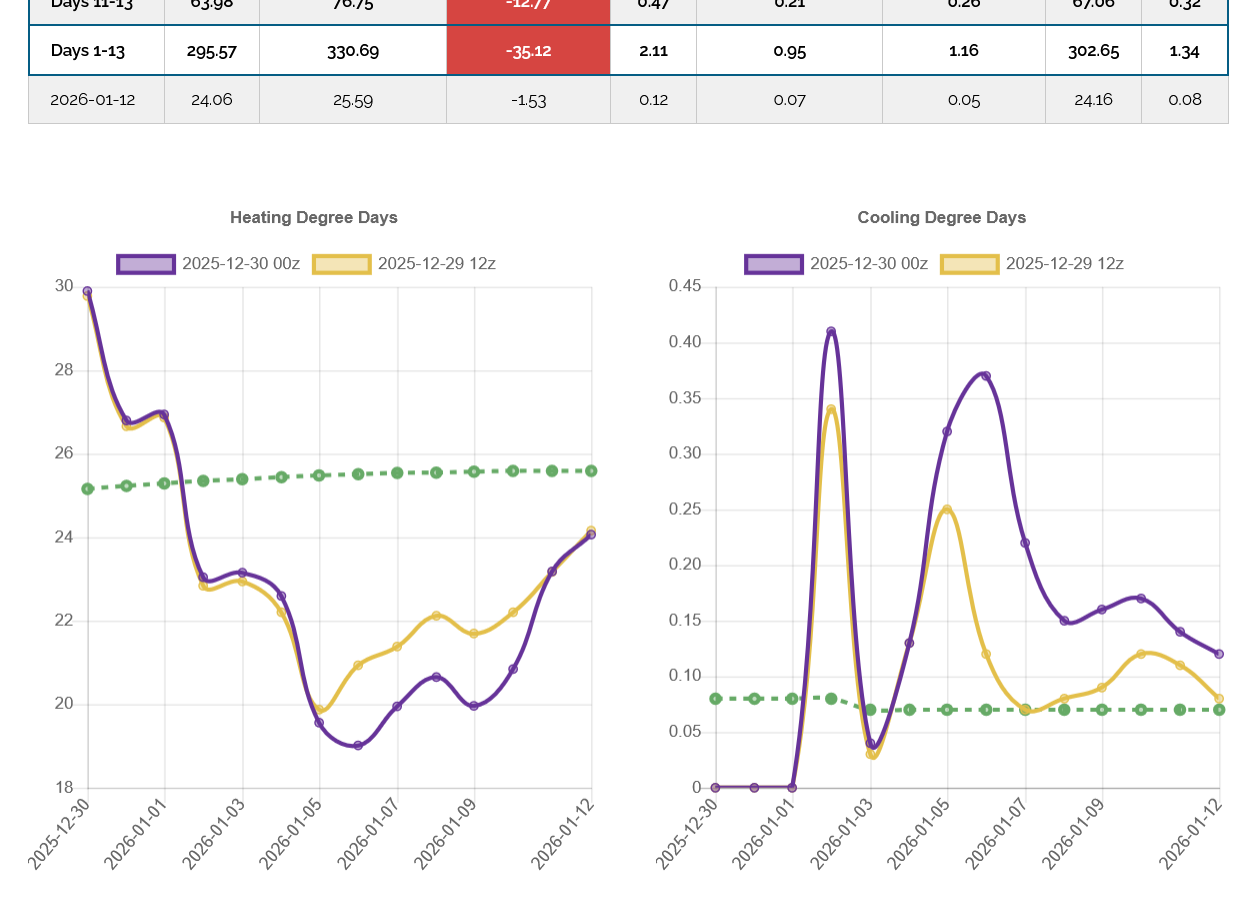This screenshot has width=1255, height=901.
Task: Click yellow 2025-12-29 12z swatch in Cooling legend
Action: click(969, 264)
